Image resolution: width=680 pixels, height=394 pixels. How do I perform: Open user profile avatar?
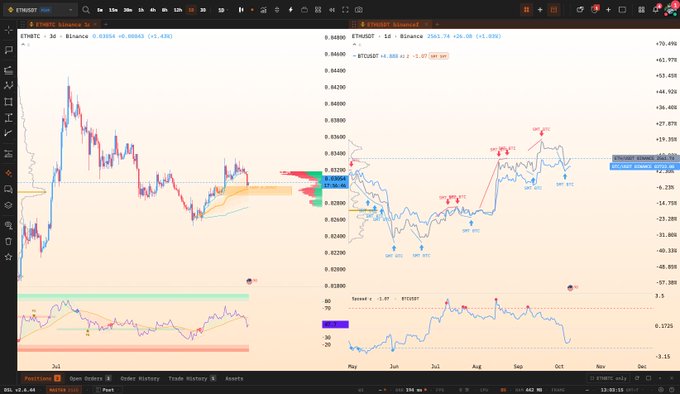point(670,9)
